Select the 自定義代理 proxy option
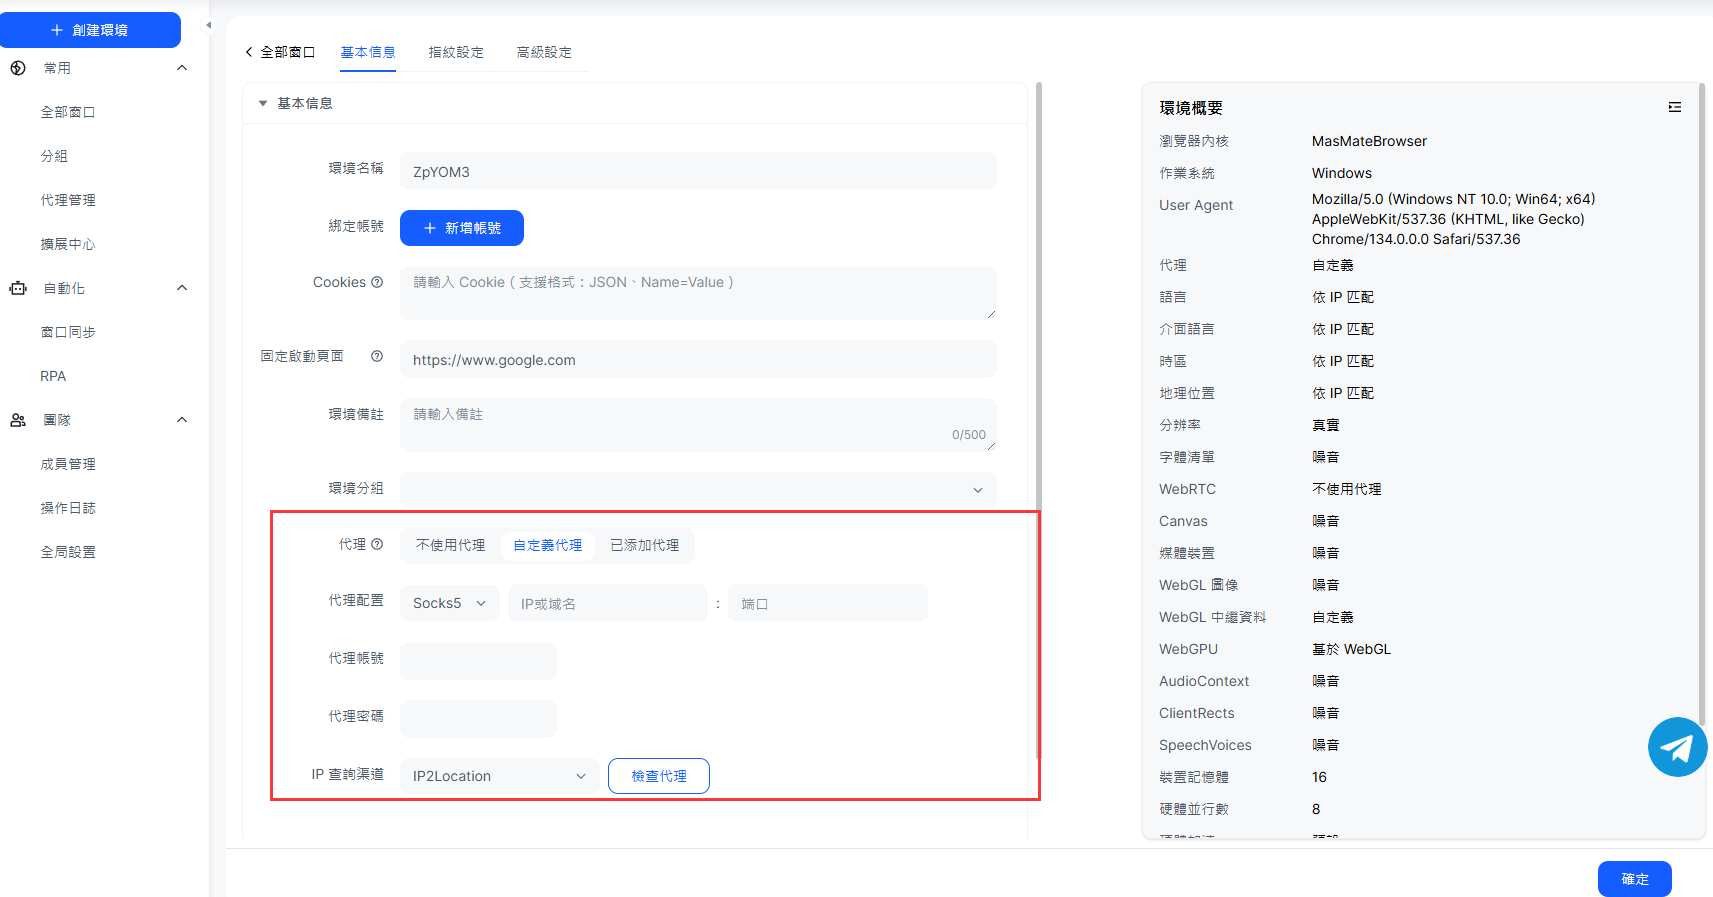Screen dimensions: 1713x897 point(547,545)
